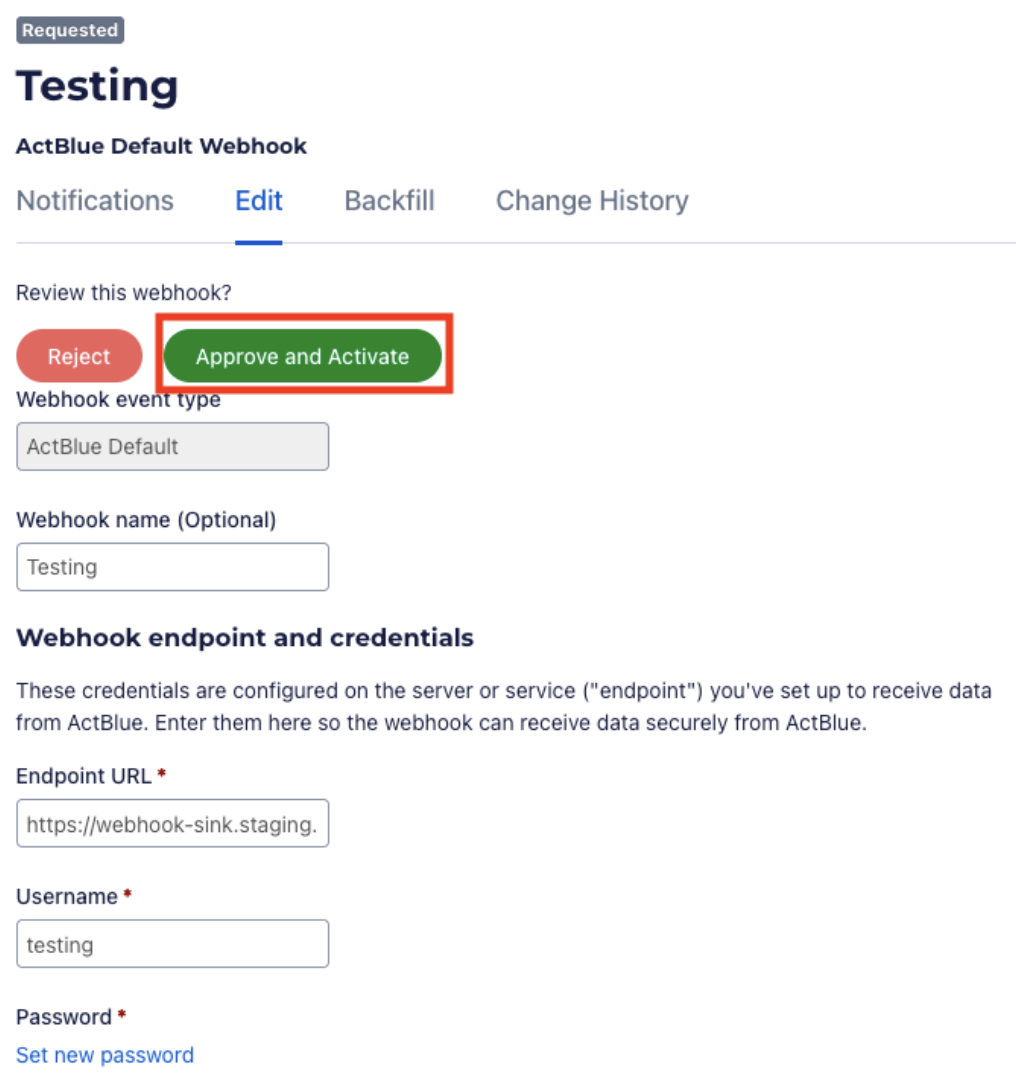
Task: Click the Approve and Activate button
Action: tap(302, 356)
